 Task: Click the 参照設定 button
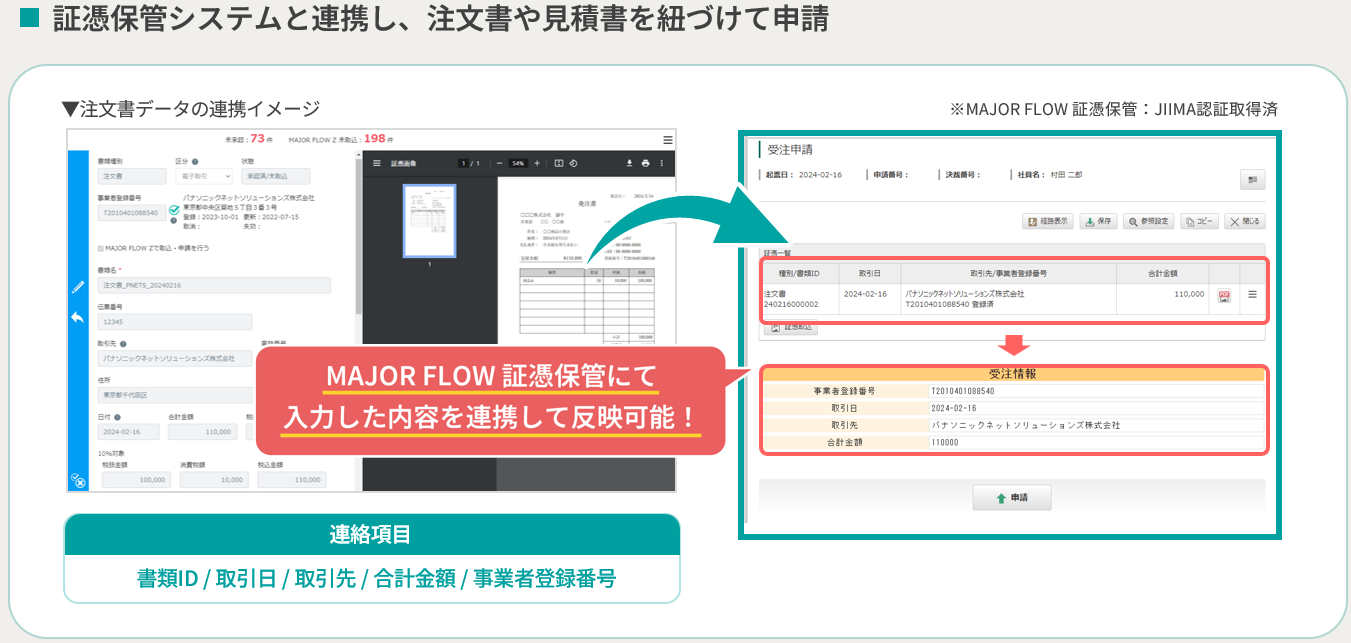[x=1148, y=221]
